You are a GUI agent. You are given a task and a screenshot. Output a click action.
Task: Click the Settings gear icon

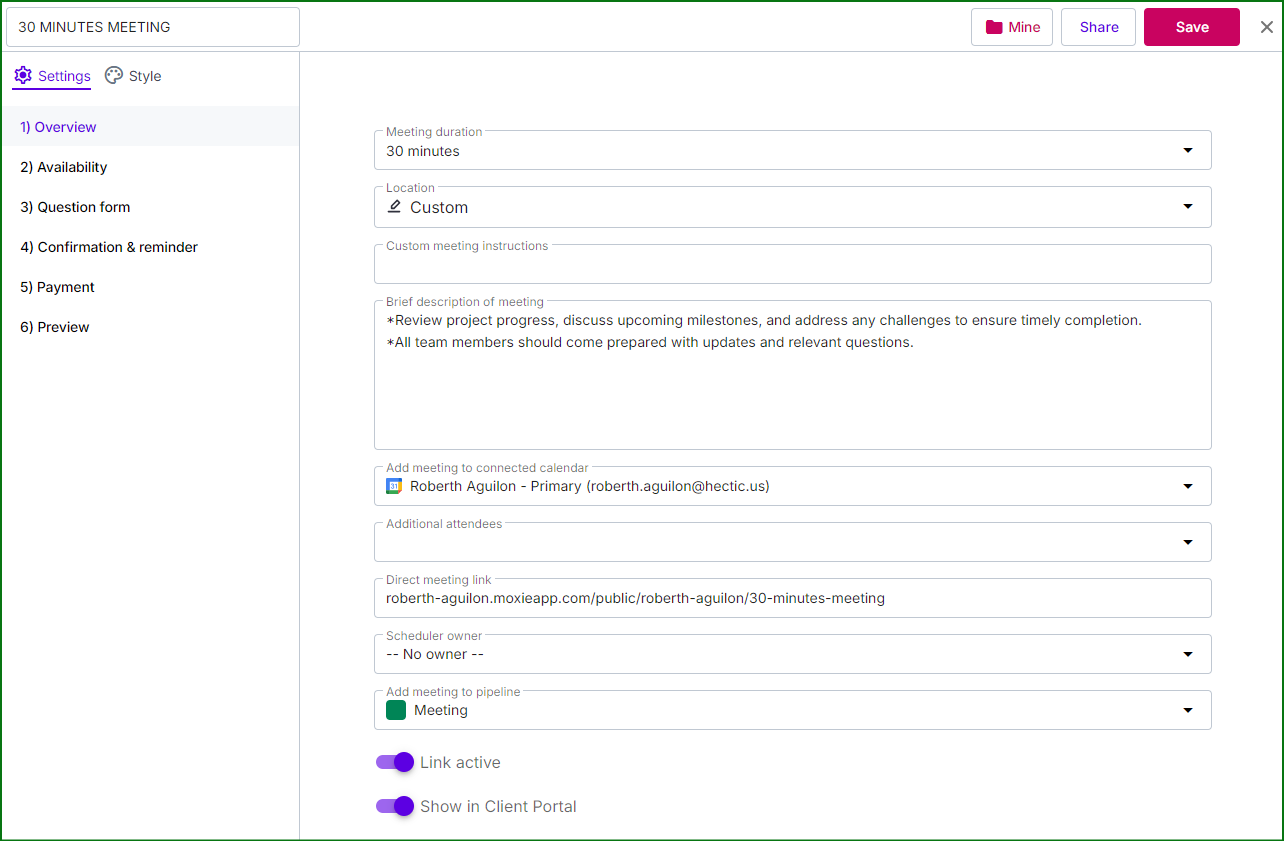(x=22, y=75)
